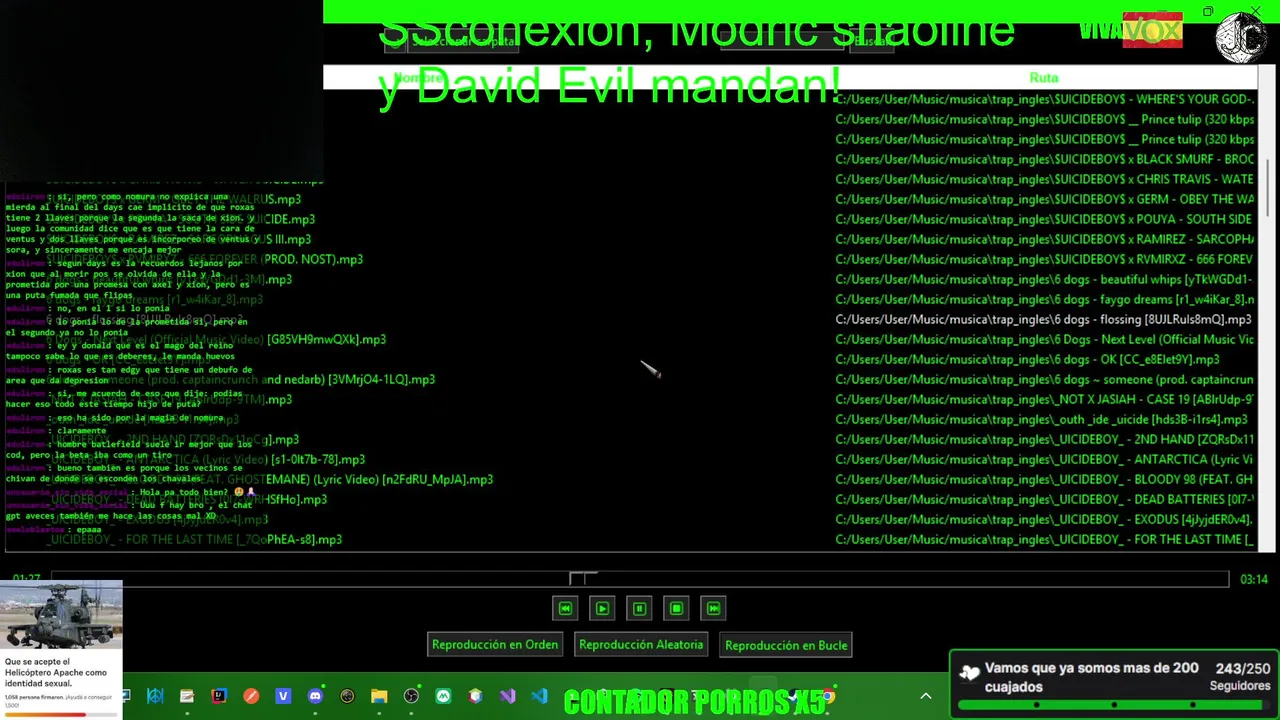Click the play button

tap(602, 608)
